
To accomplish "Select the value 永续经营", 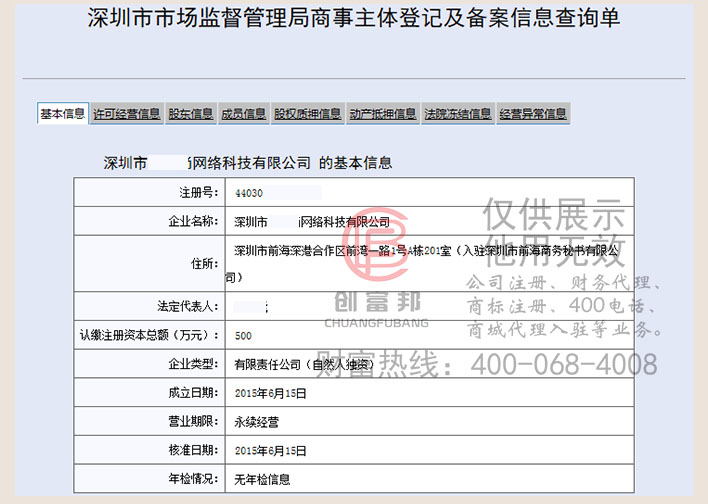I will pyautogui.click(x=256, y=422).
